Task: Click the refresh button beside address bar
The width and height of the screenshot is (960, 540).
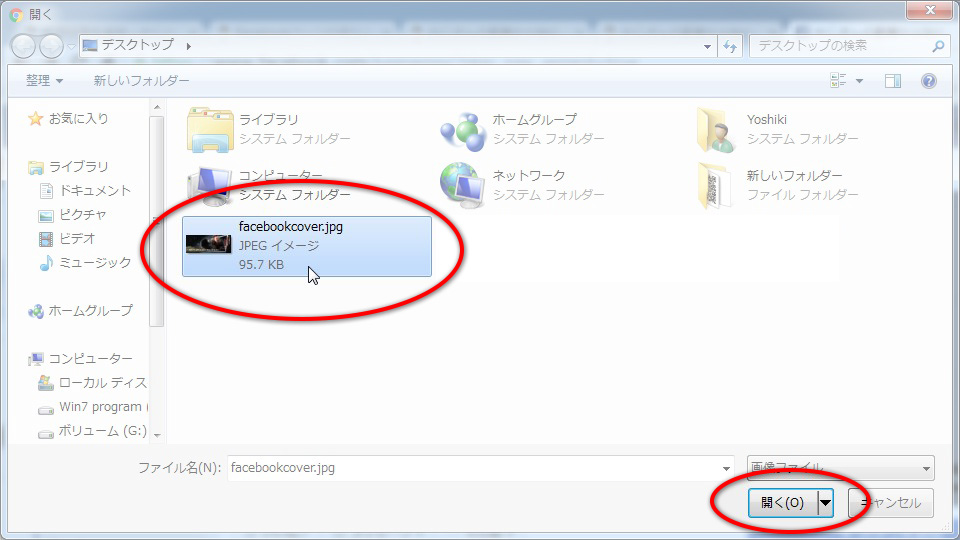Action: coord(730,46)
